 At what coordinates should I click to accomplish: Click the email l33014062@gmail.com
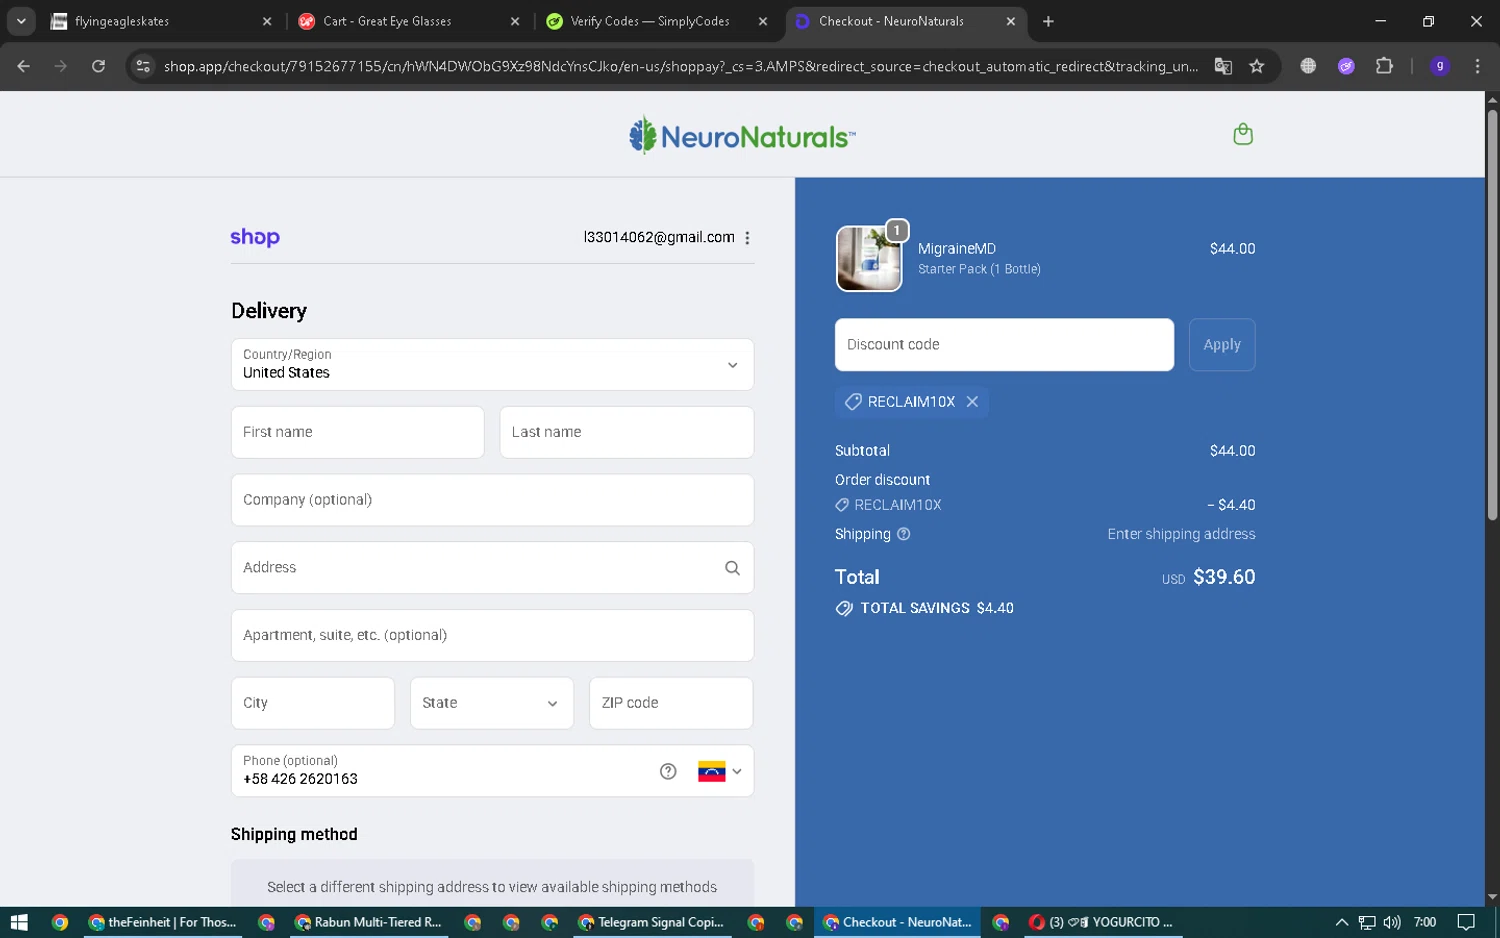point(659,237)
